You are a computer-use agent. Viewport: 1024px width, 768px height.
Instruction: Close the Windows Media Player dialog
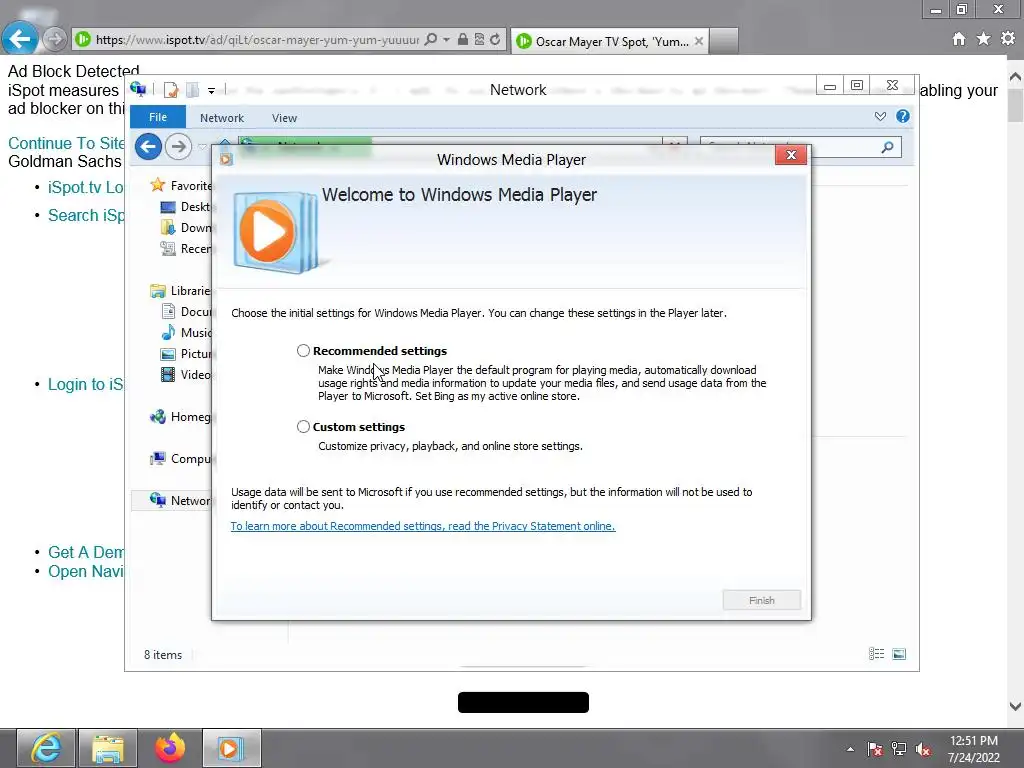click(791, 155)
